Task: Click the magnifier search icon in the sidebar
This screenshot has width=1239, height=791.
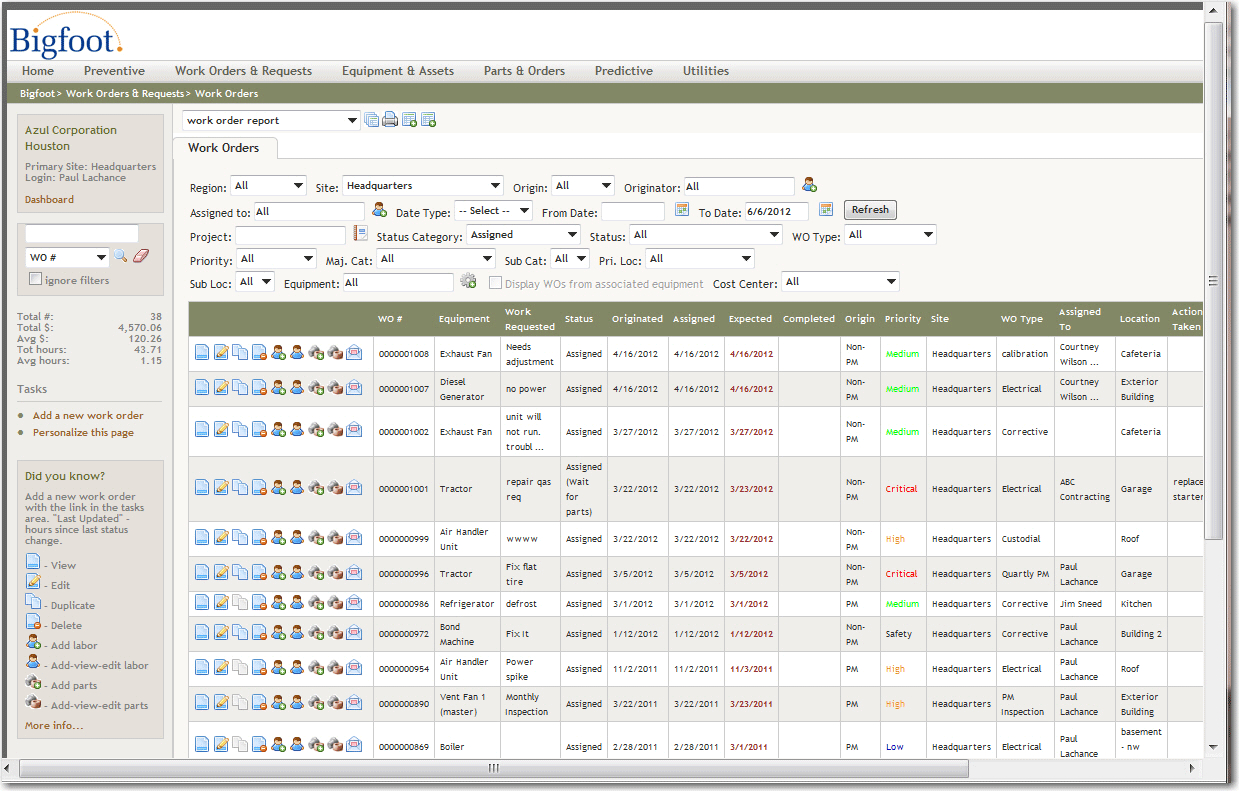Action: [120, 257]
